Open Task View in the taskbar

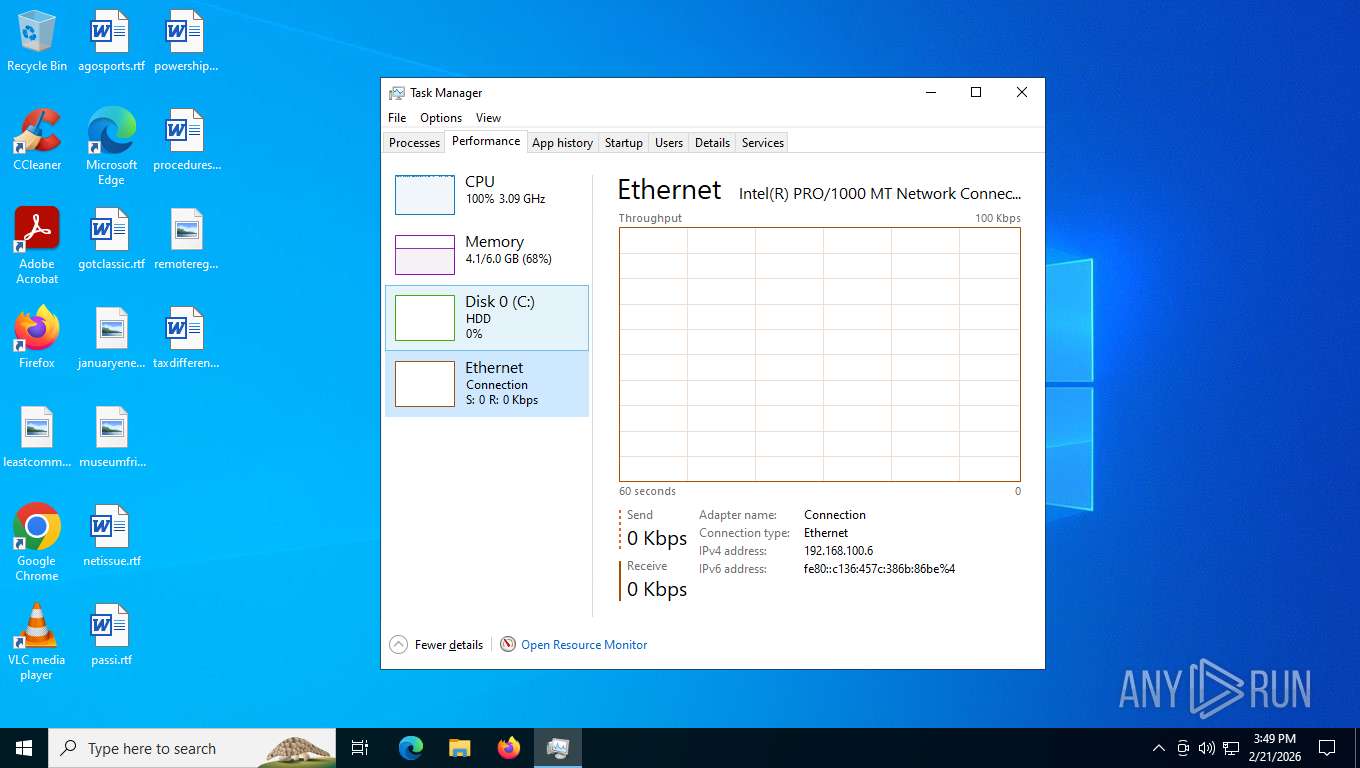(x=360, y=748)
